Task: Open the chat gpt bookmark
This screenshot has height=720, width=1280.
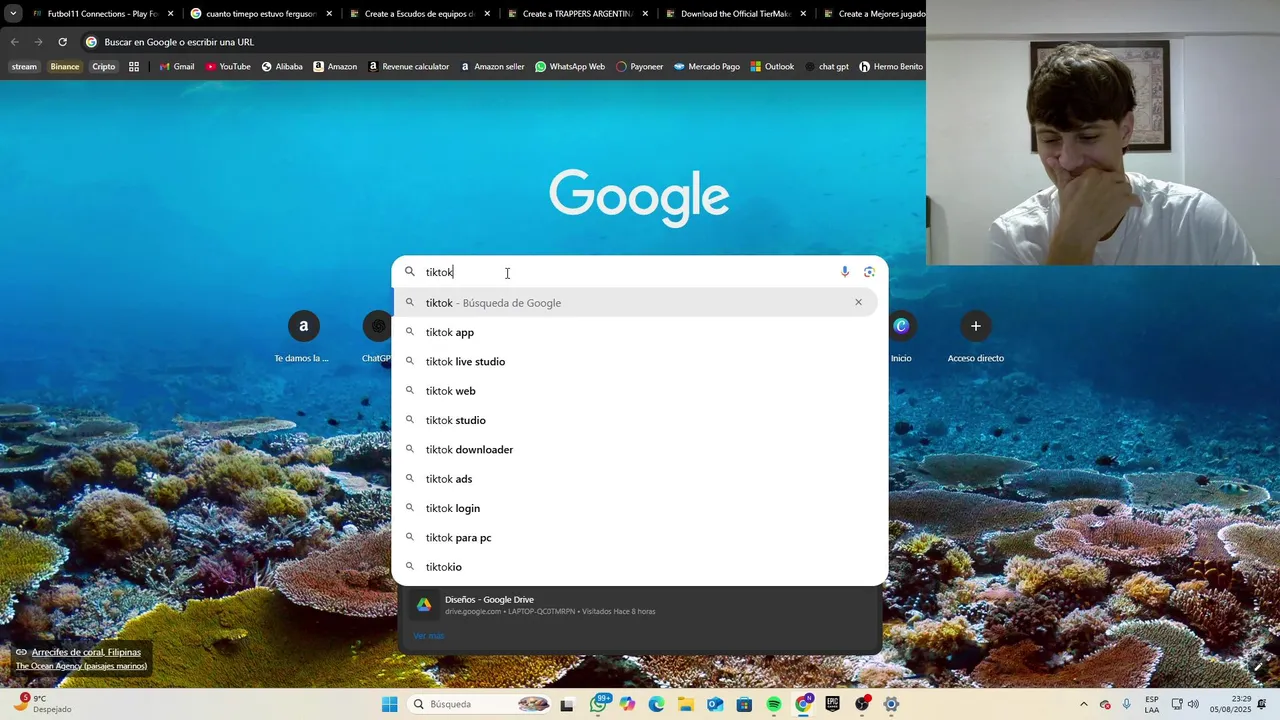Action: pyautogui.click(x=826, y=67)
